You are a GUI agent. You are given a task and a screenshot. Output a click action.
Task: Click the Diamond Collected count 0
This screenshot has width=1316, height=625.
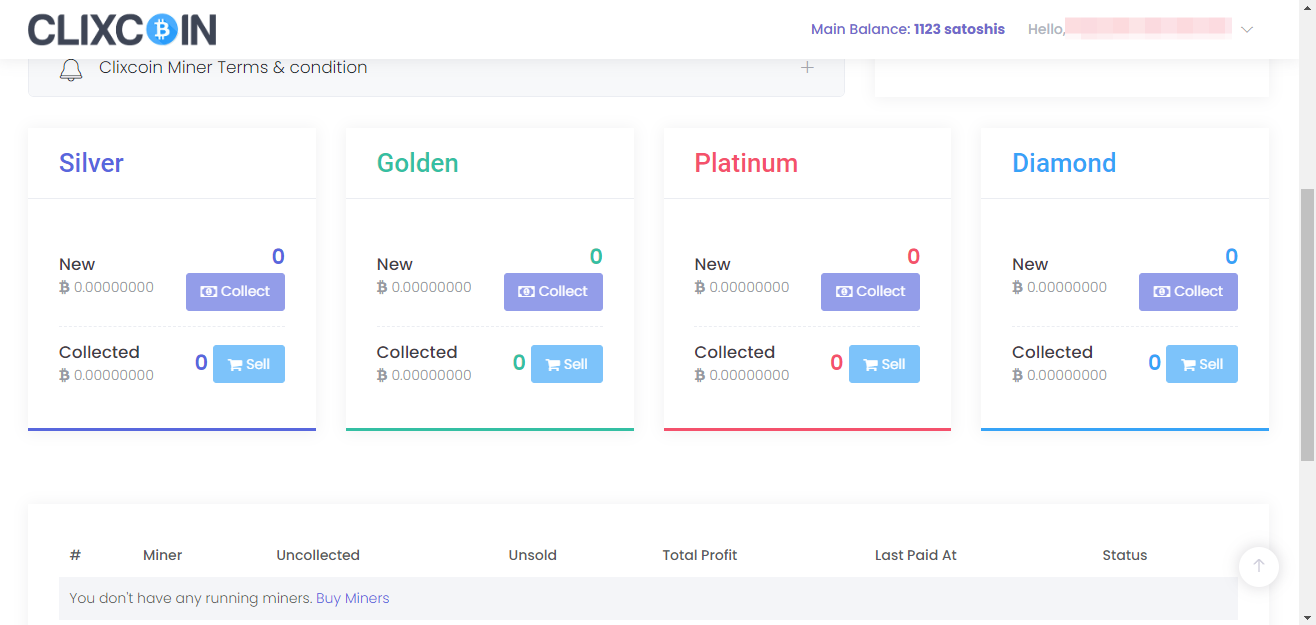tap(1154, 363)
